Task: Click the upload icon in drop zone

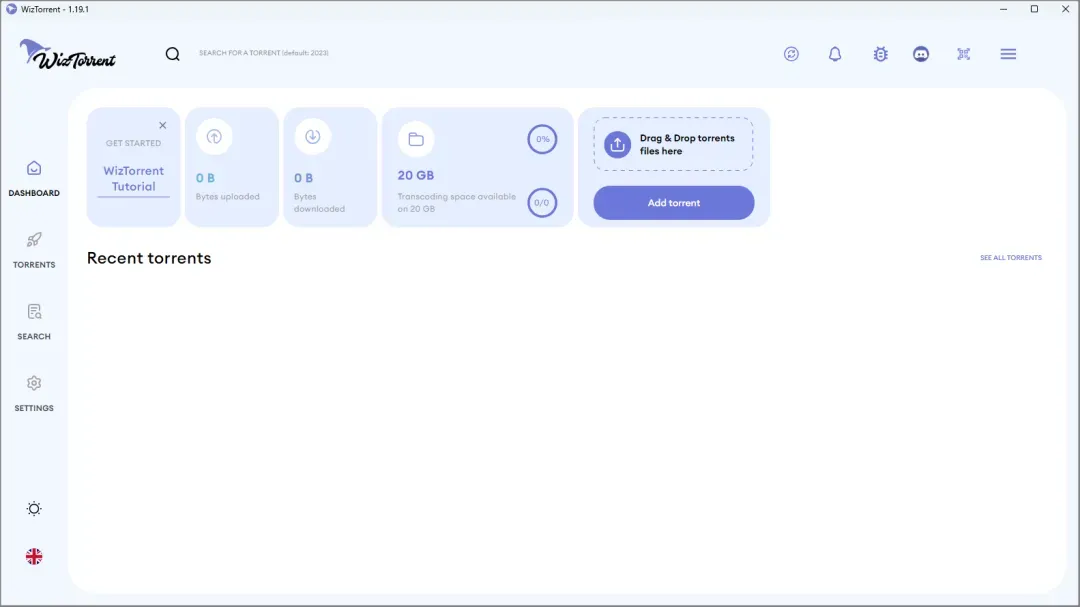Action: click(617, 145)
